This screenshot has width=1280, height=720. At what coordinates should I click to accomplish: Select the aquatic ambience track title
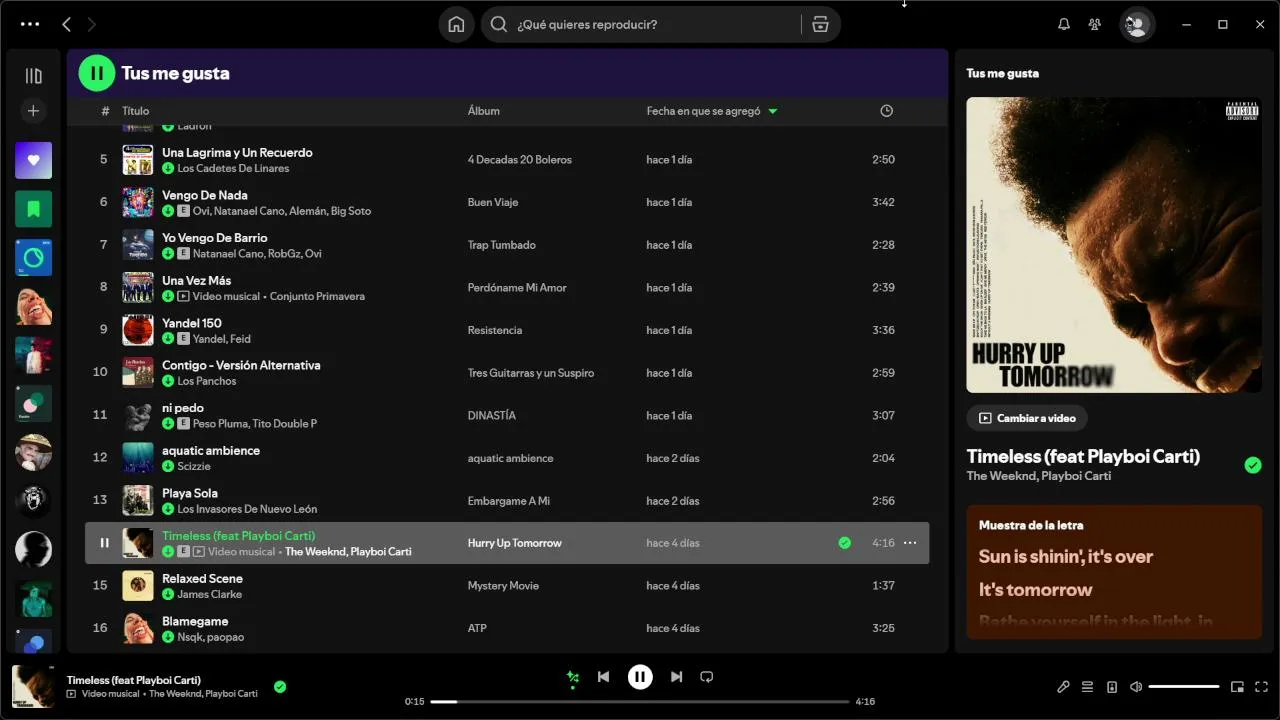(x=211, y=451)
